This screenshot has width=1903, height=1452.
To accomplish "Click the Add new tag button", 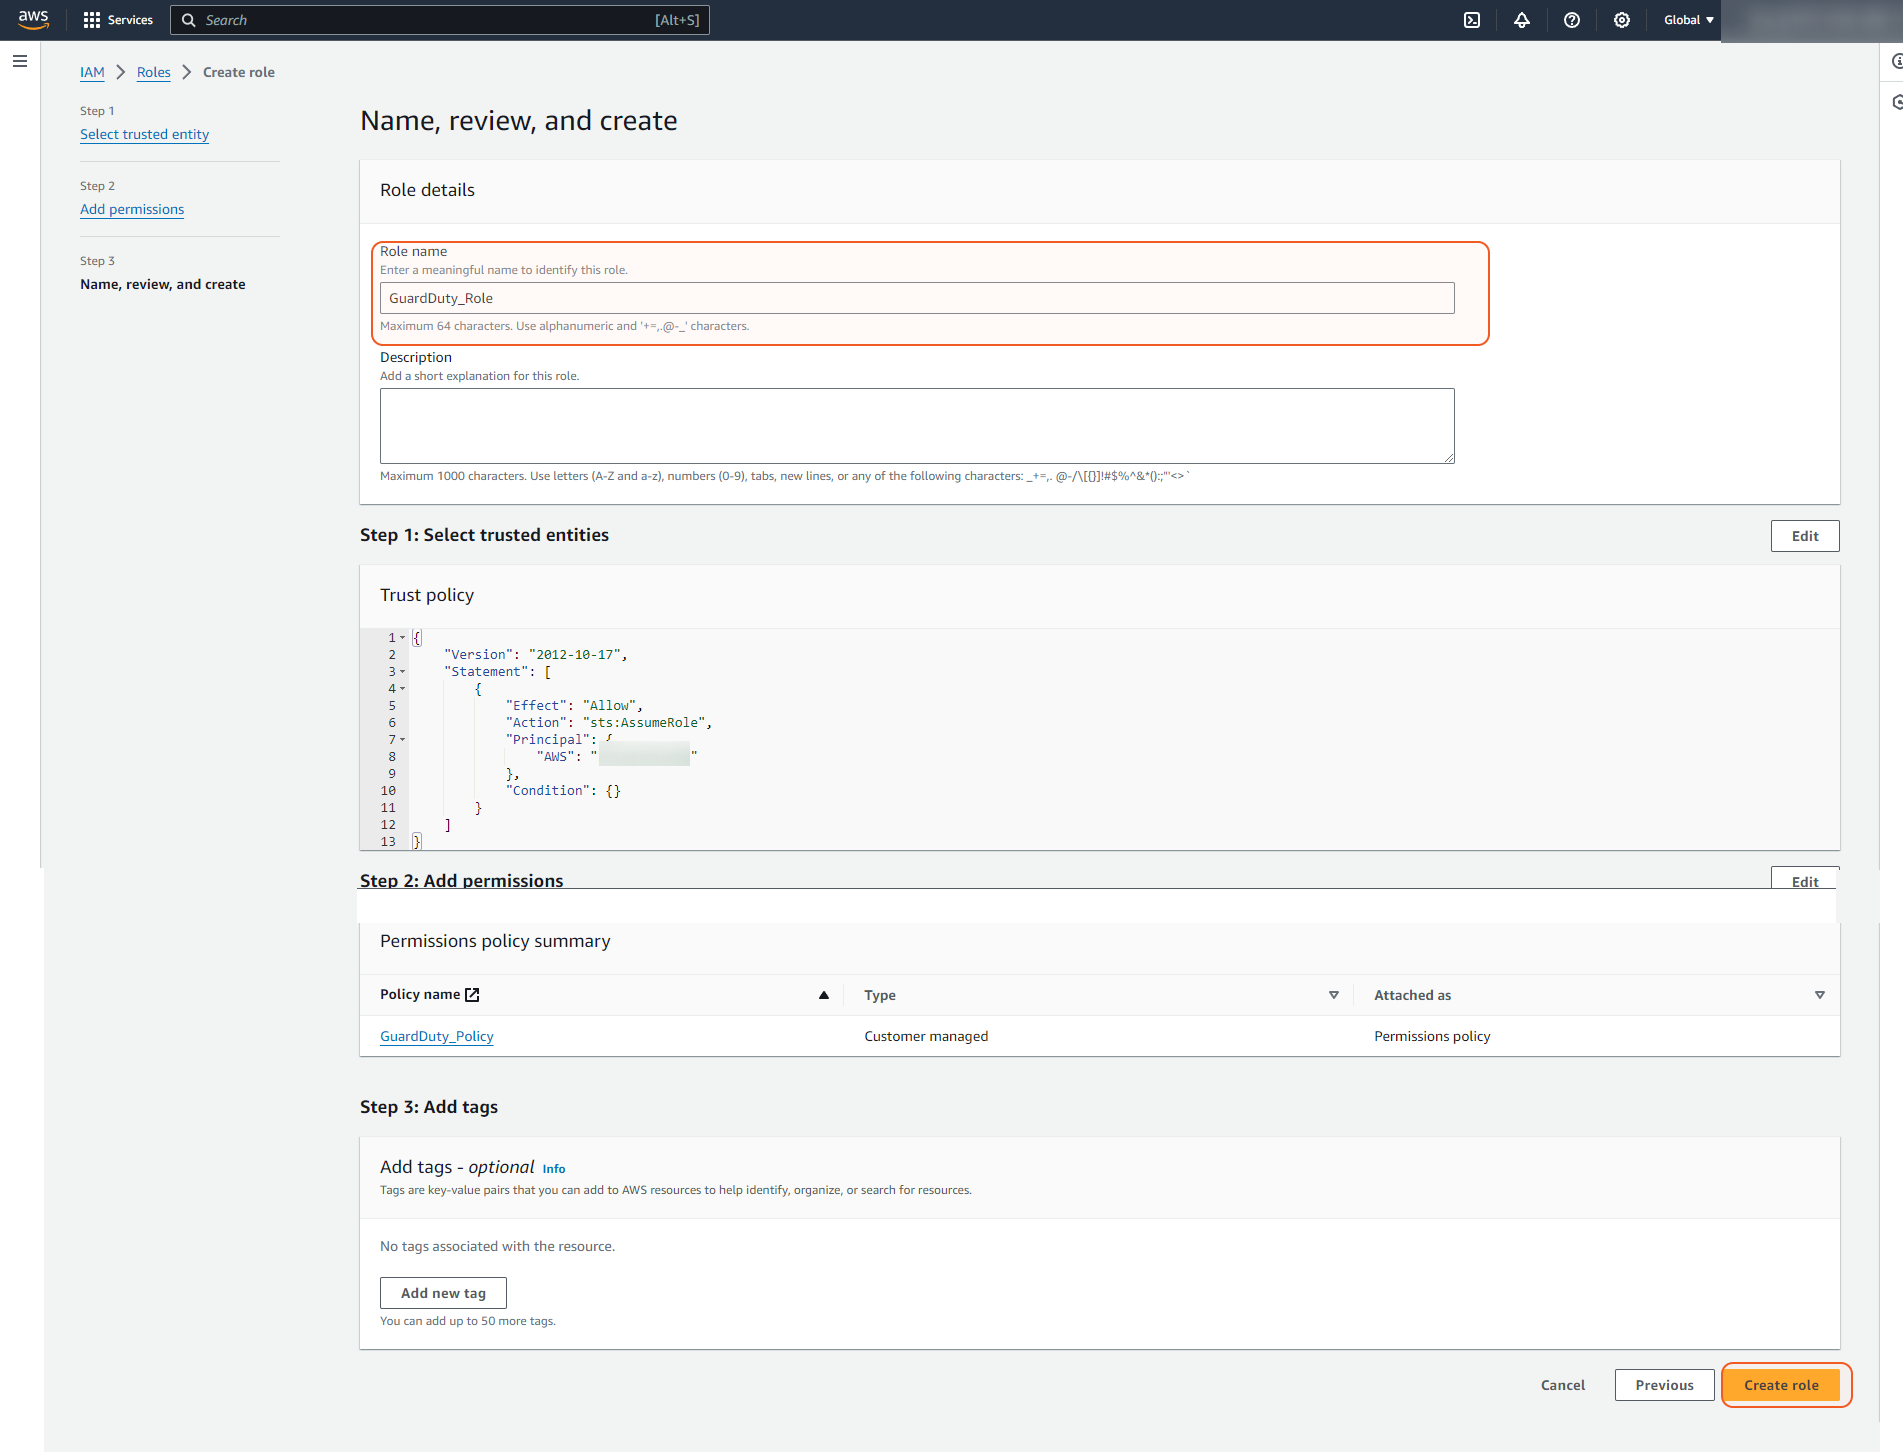I will [443, 1293].
